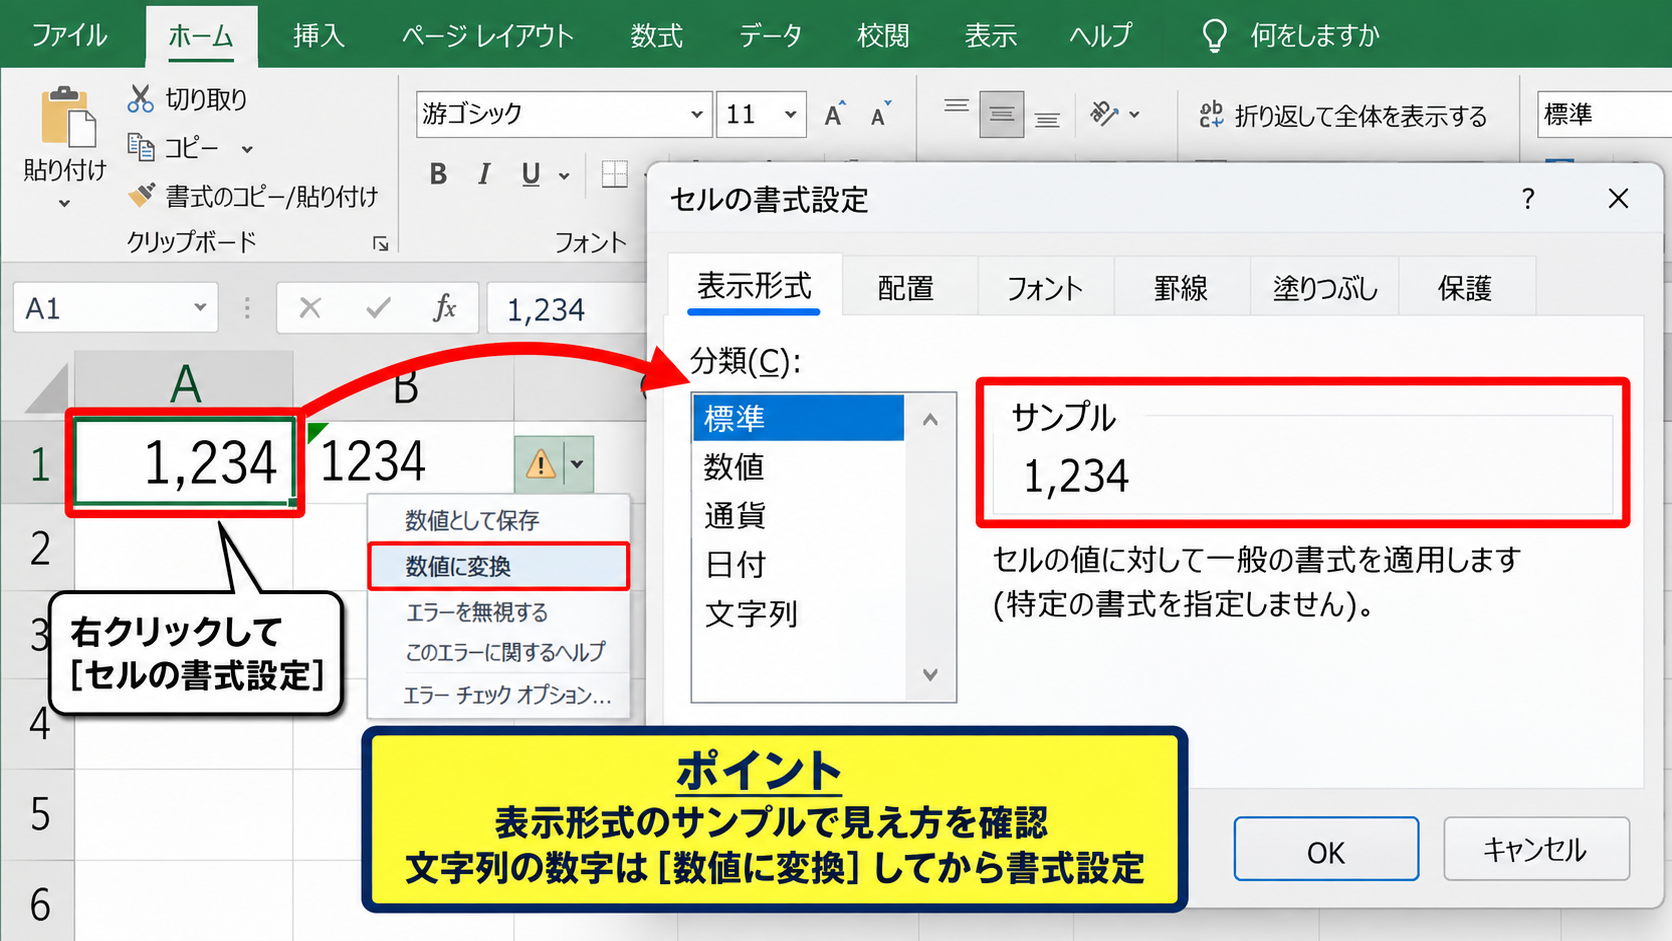Open the 配置 tab in the dialog
Viewport: 1672px width, 941px height.
906,288
